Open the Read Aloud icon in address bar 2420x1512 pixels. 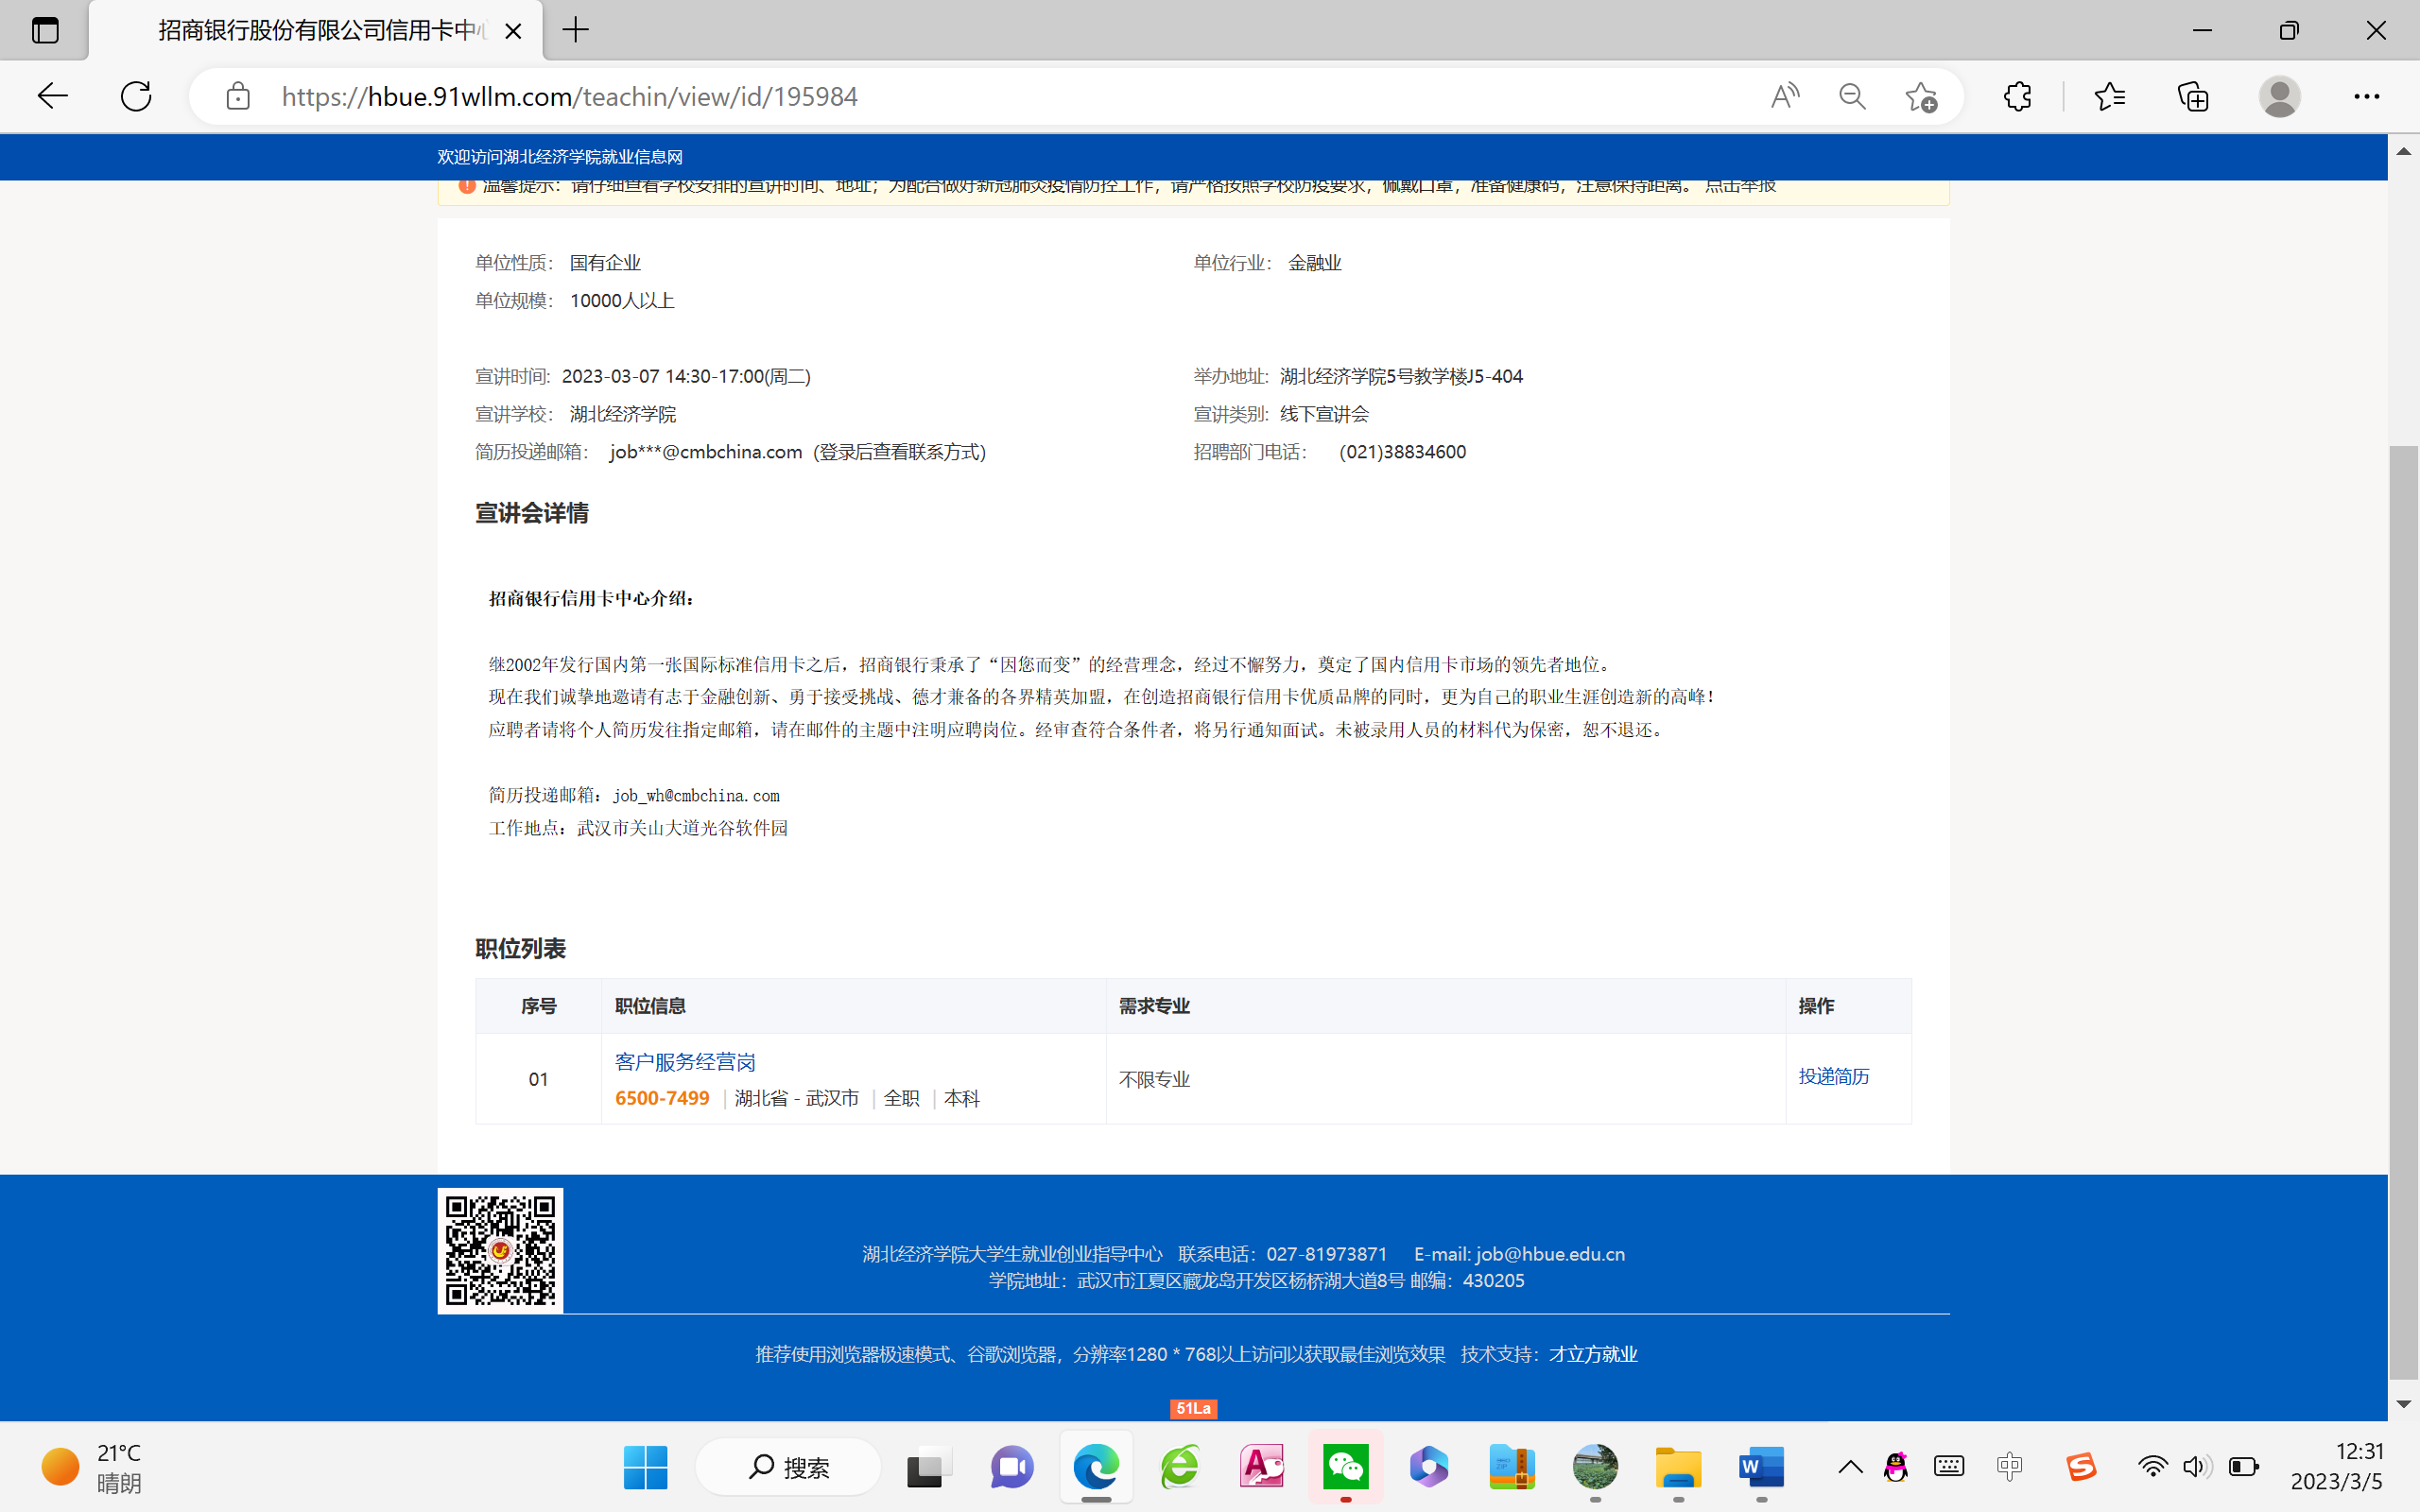pos(1784,96)
